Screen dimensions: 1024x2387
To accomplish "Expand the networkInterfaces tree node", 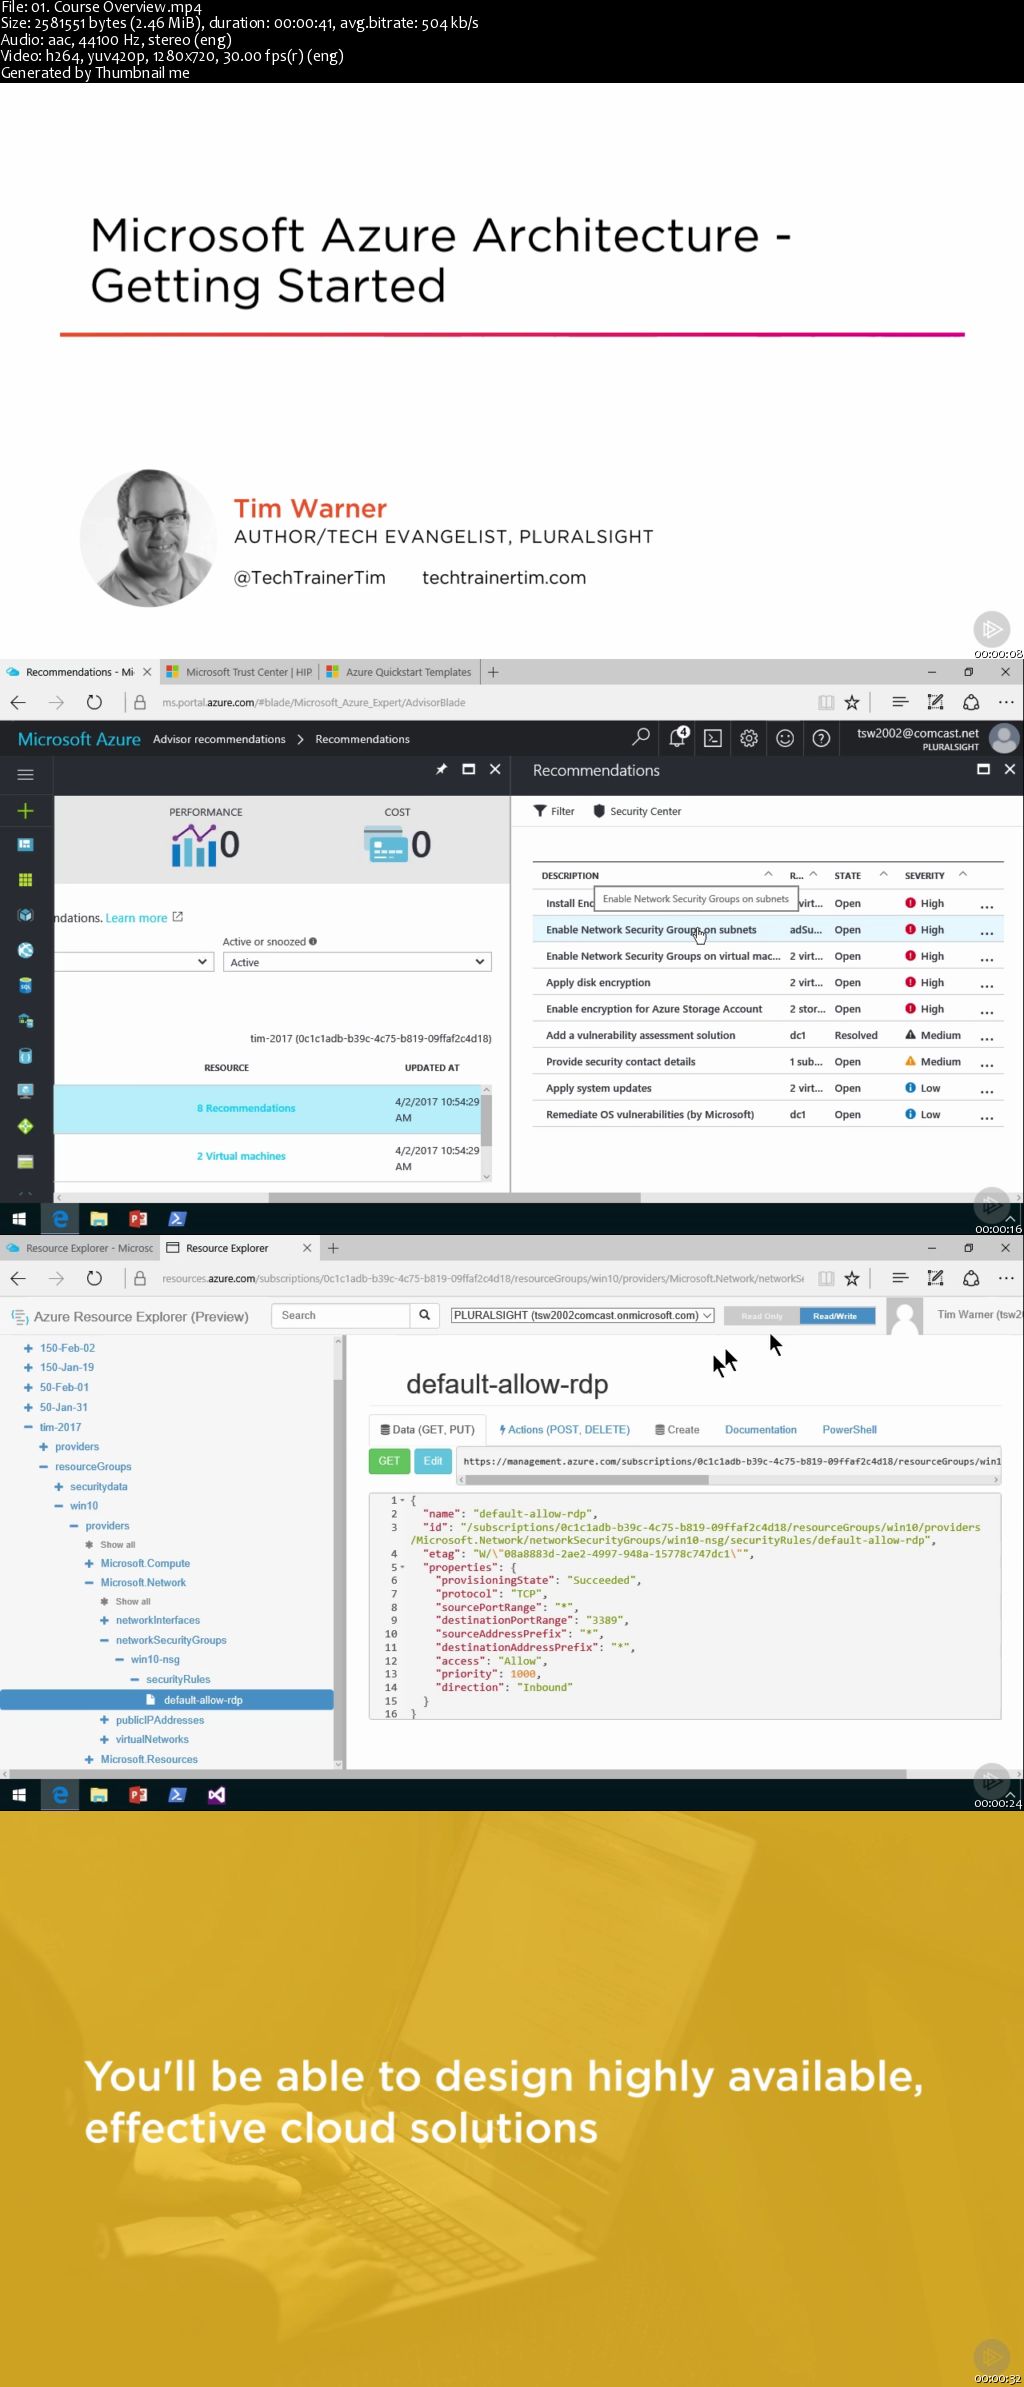I will [x=104, y=1620].
